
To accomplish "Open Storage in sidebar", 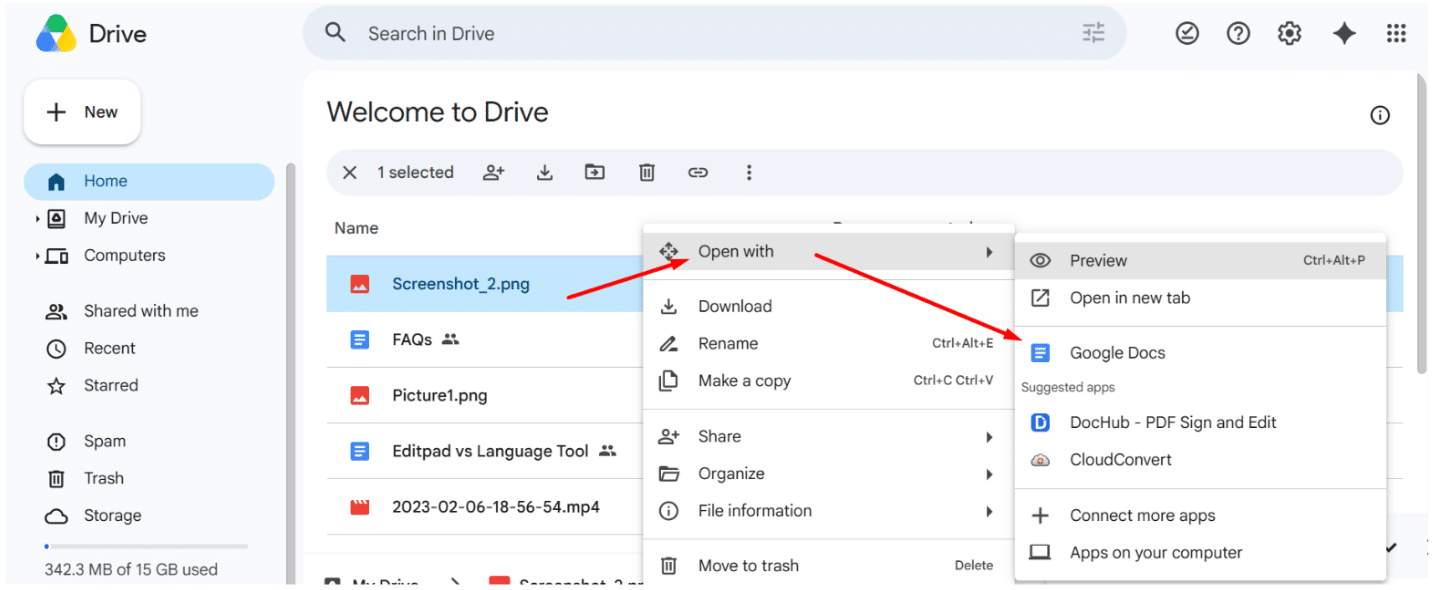I will 113,515.
